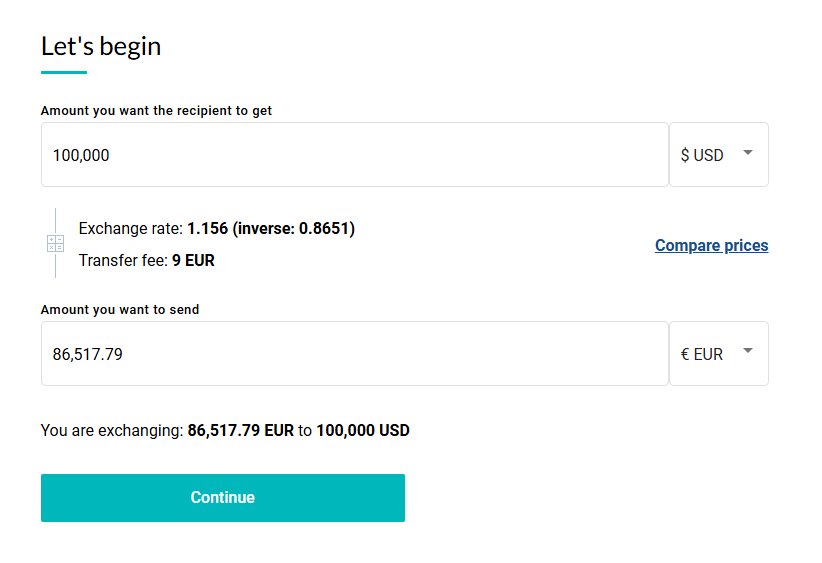This screenshot has height=563, width=822.
Task: Open the '$ USD' recipient currency selector
Action: pos(703,155)
